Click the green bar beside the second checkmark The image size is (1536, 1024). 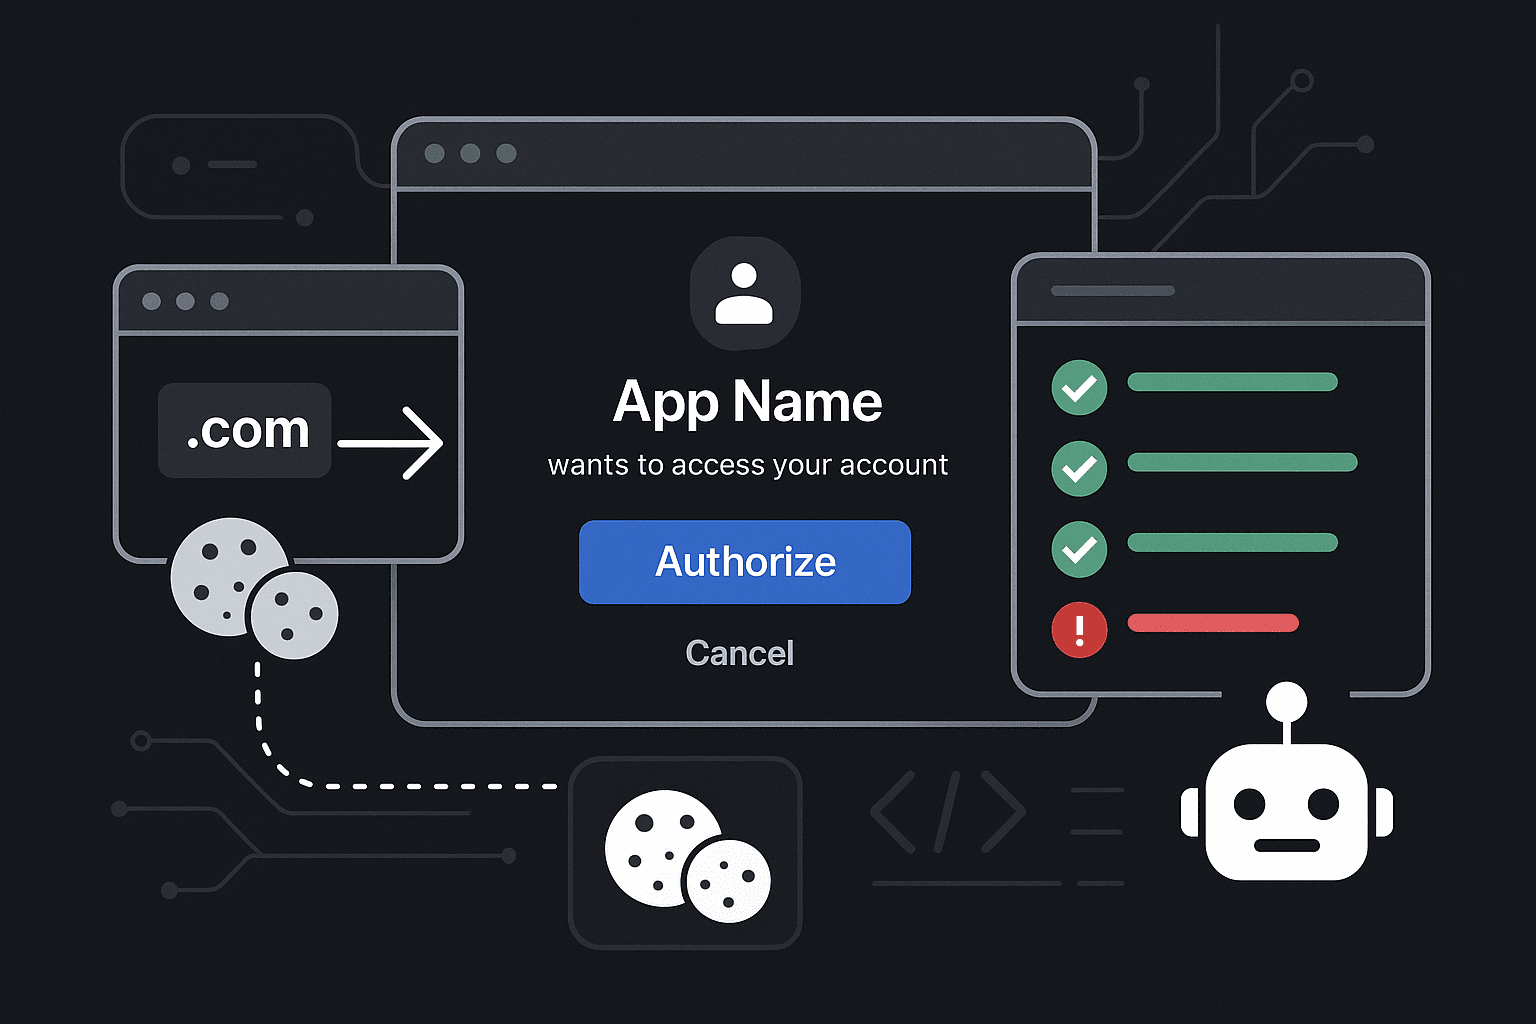[1242, 462]
